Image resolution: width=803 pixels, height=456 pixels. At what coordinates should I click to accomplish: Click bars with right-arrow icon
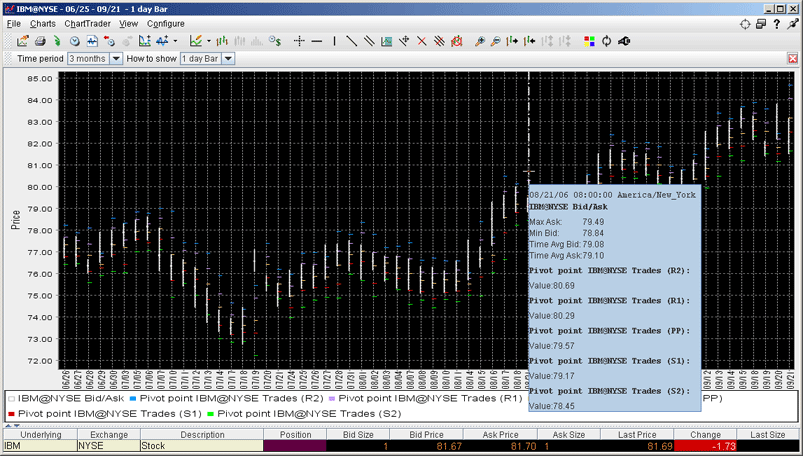(512, 41)
